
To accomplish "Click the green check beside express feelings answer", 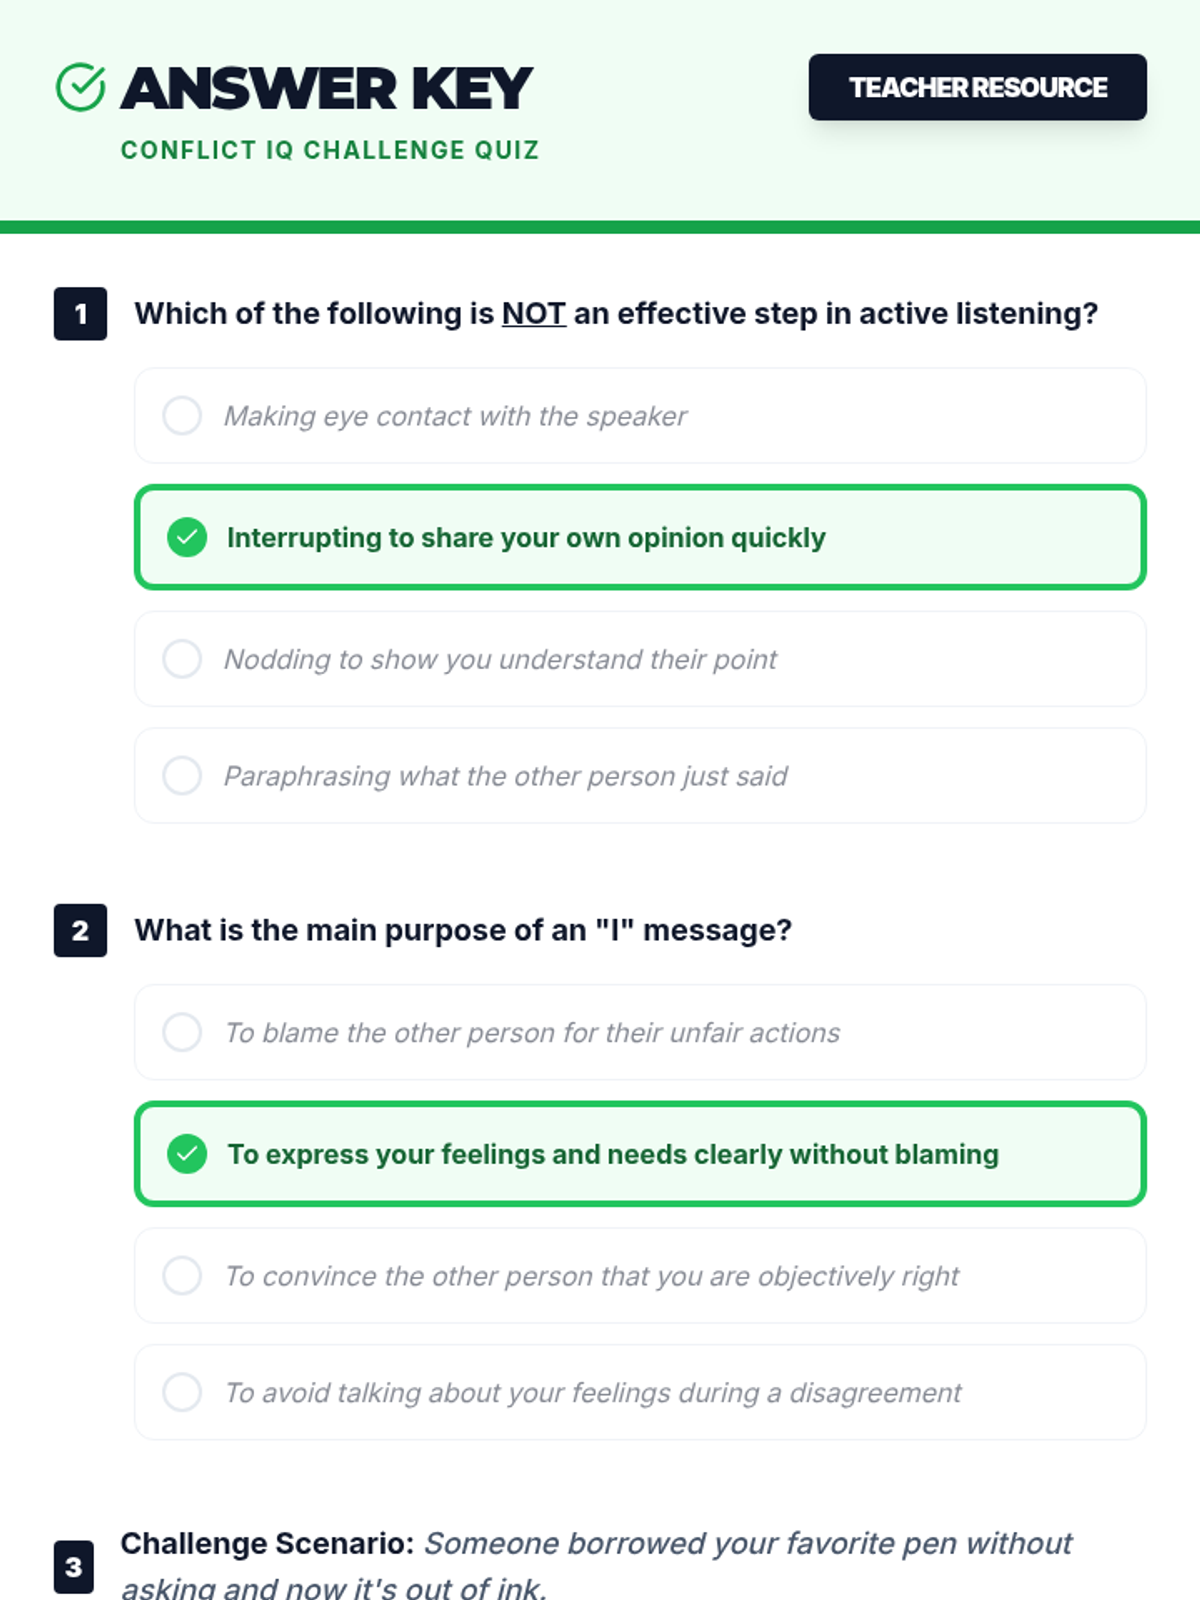I will (x=187, y=1154).
